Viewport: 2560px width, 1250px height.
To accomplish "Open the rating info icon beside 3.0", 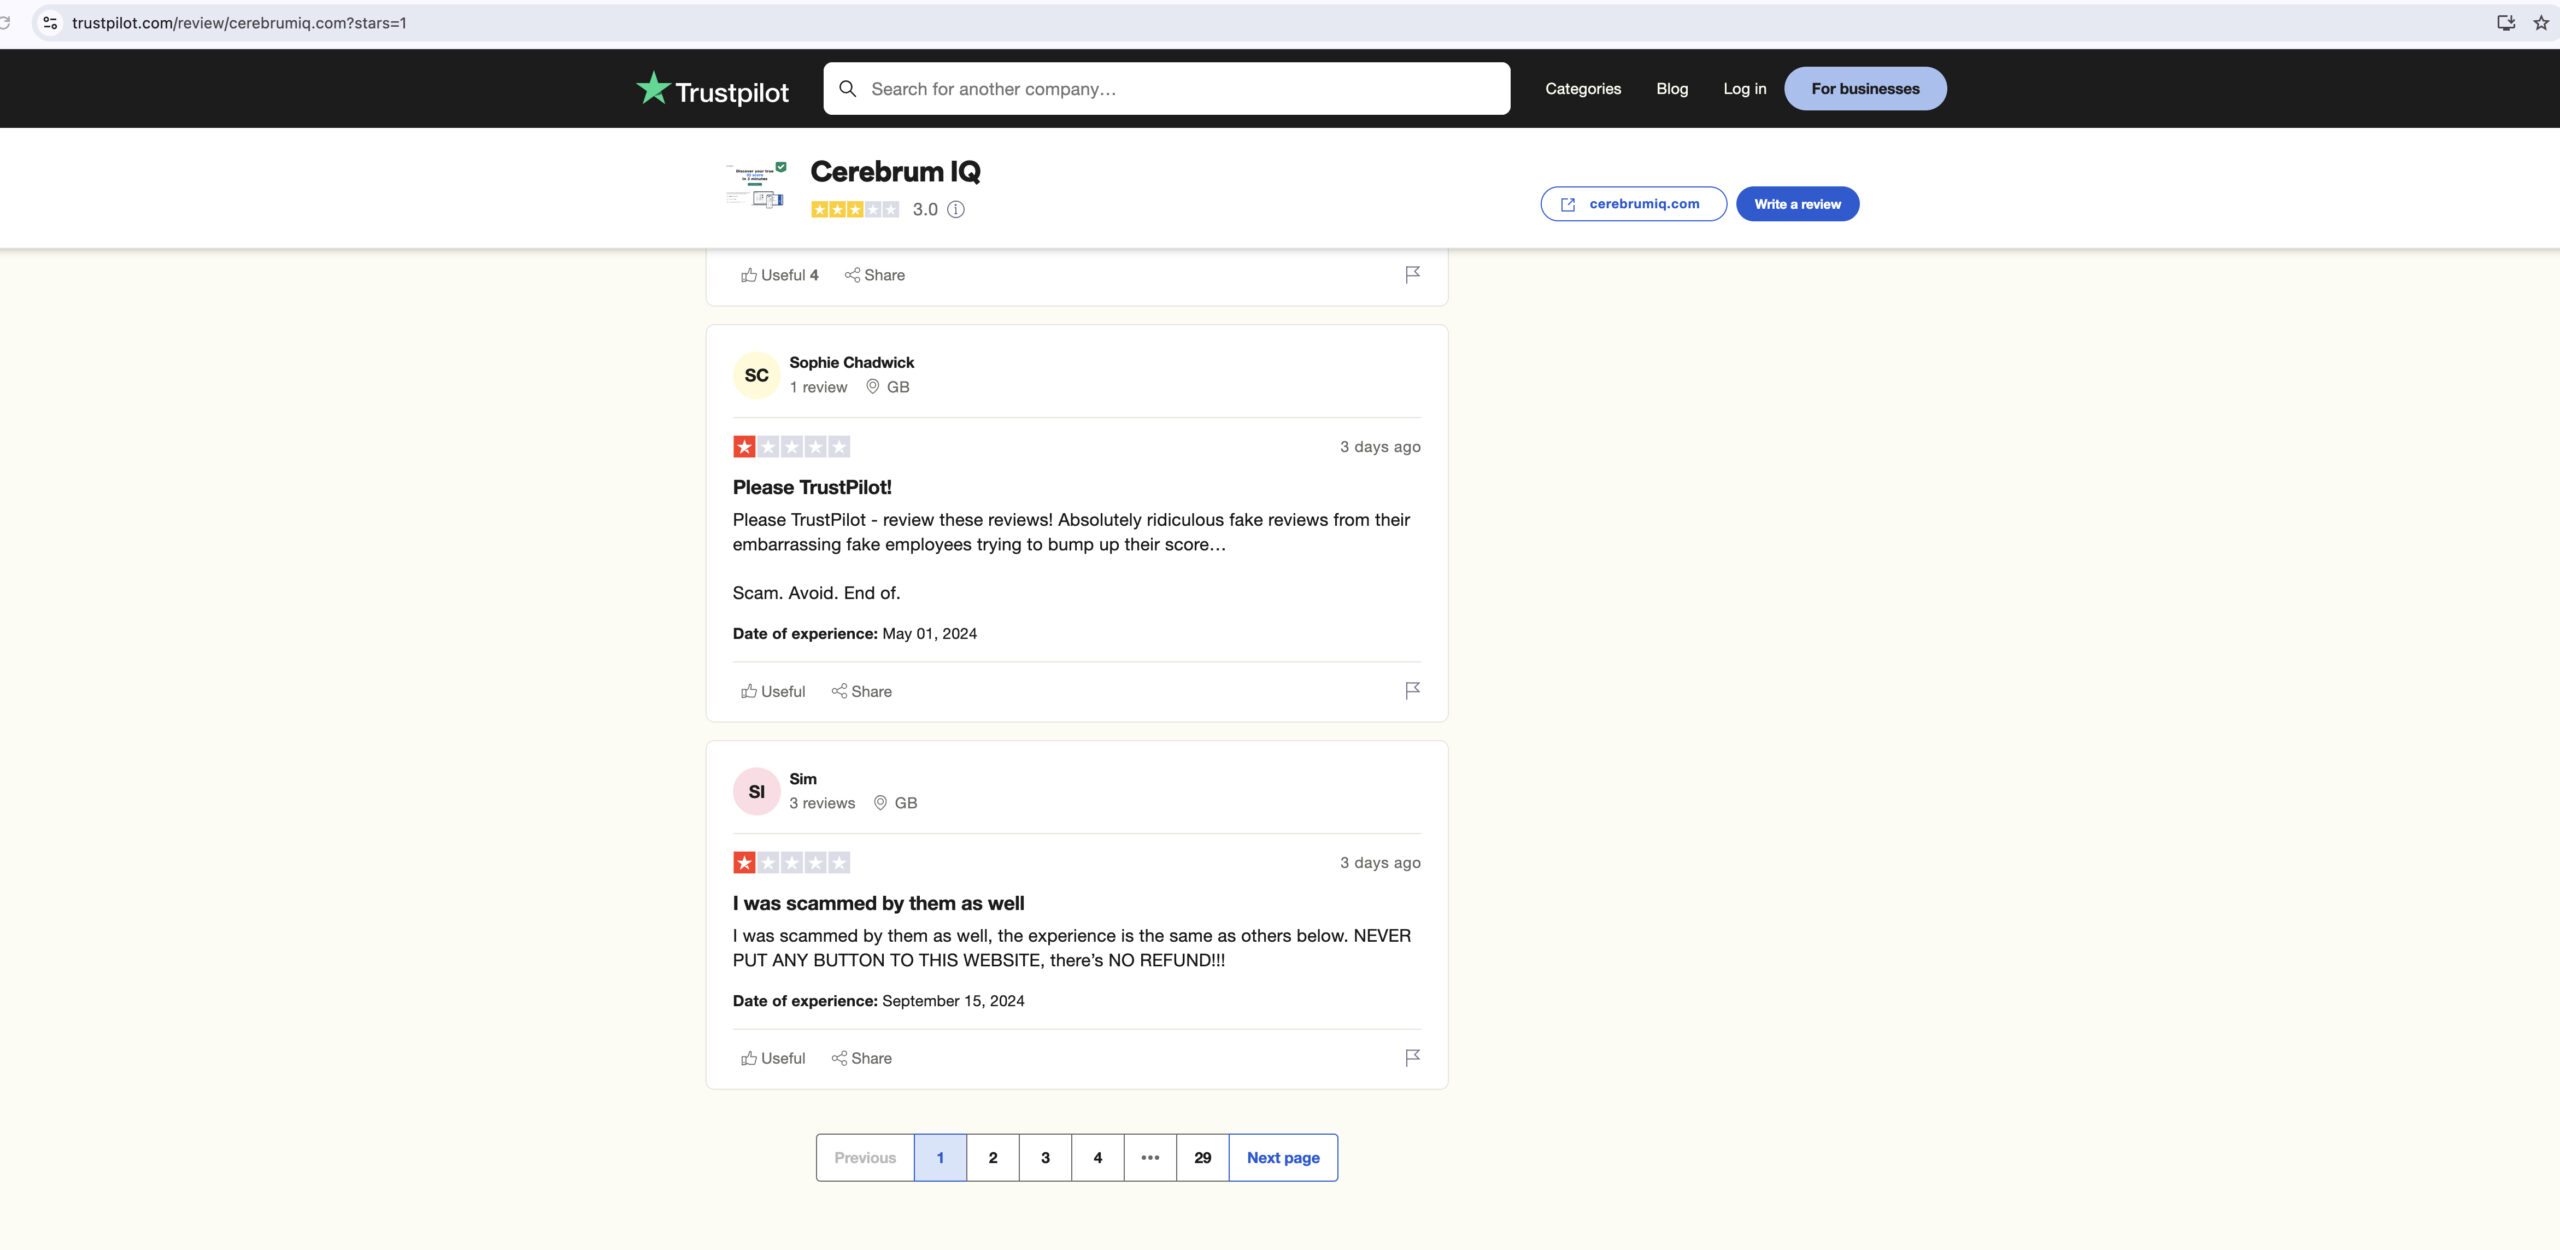I will [x=956, y=209].
